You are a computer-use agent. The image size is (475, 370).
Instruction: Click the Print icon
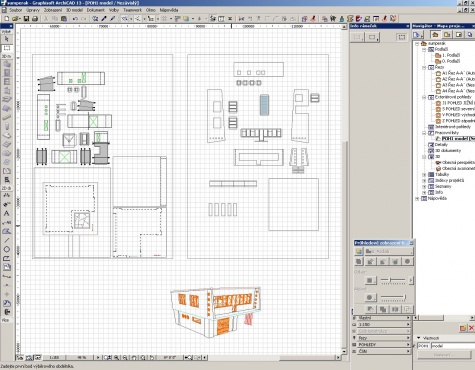(x=35, y=19)
